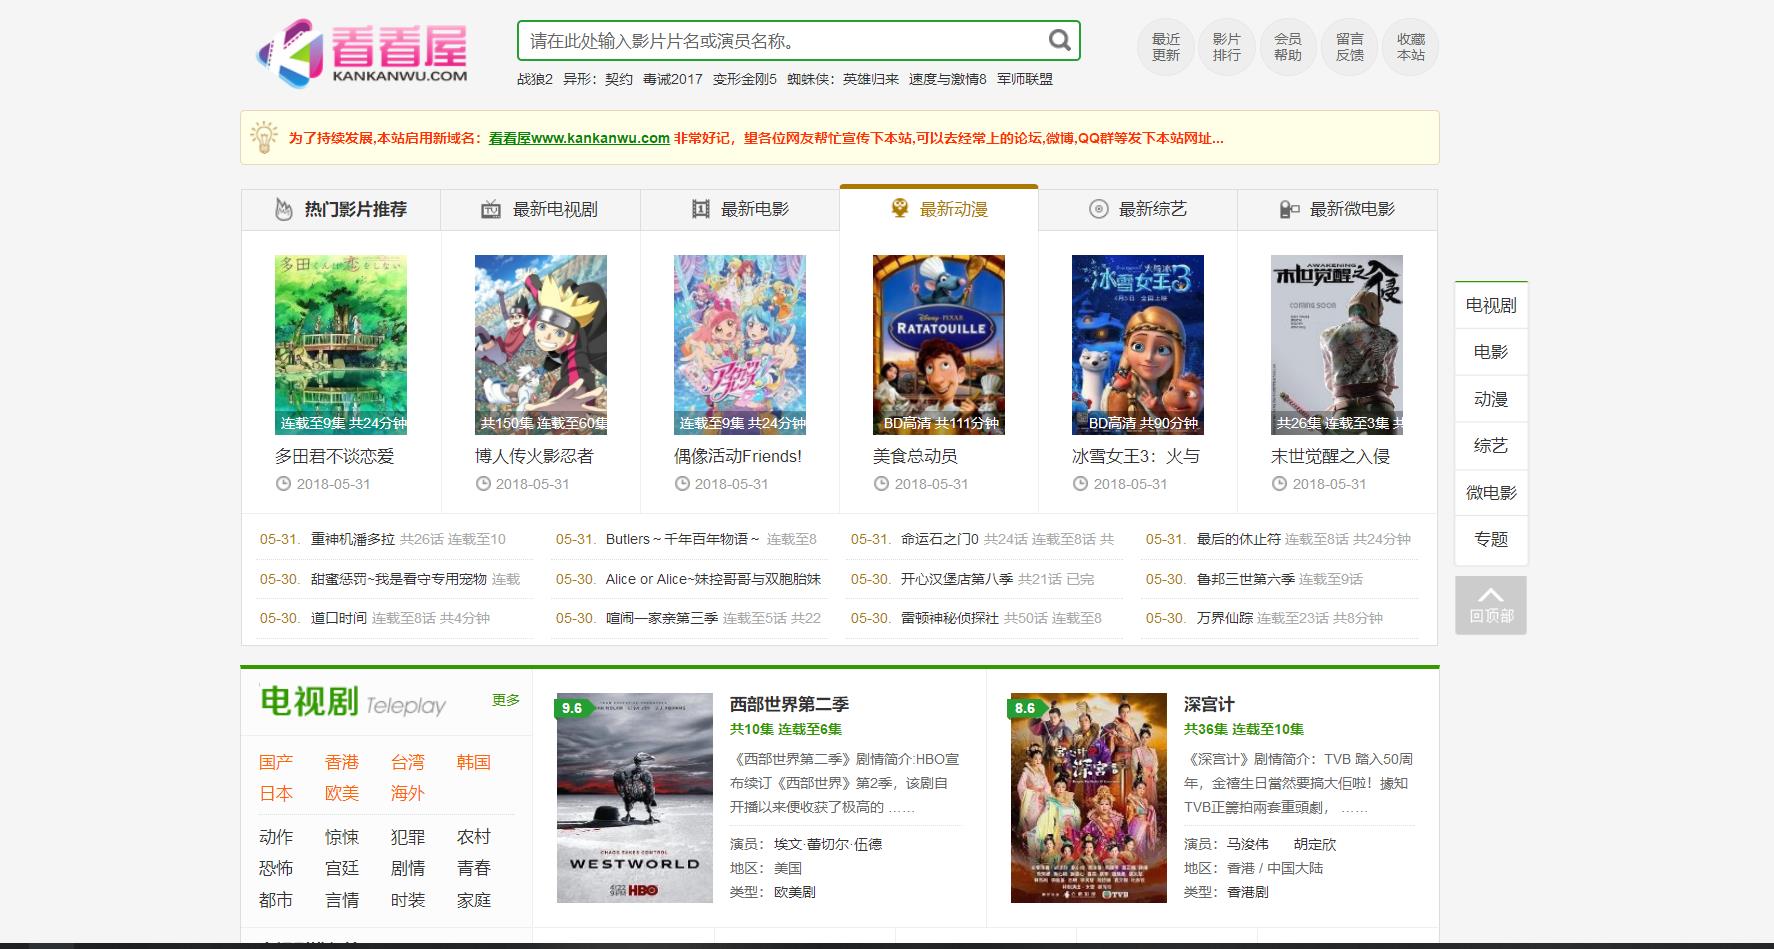This screenshot has height=949, width=1774.
Task: Switch to the 最新动漫 tab
Action: pyautogui.click(x=939, y=209)
